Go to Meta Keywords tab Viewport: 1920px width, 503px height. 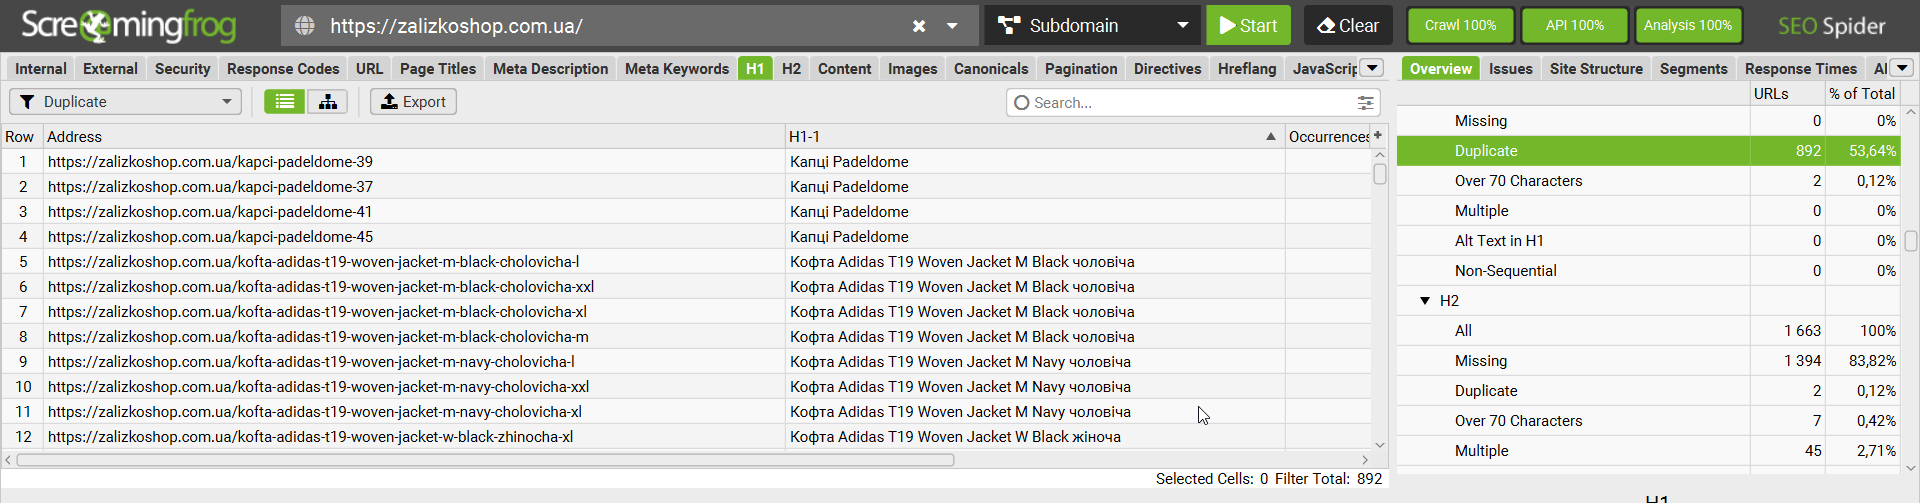point(677,68)
